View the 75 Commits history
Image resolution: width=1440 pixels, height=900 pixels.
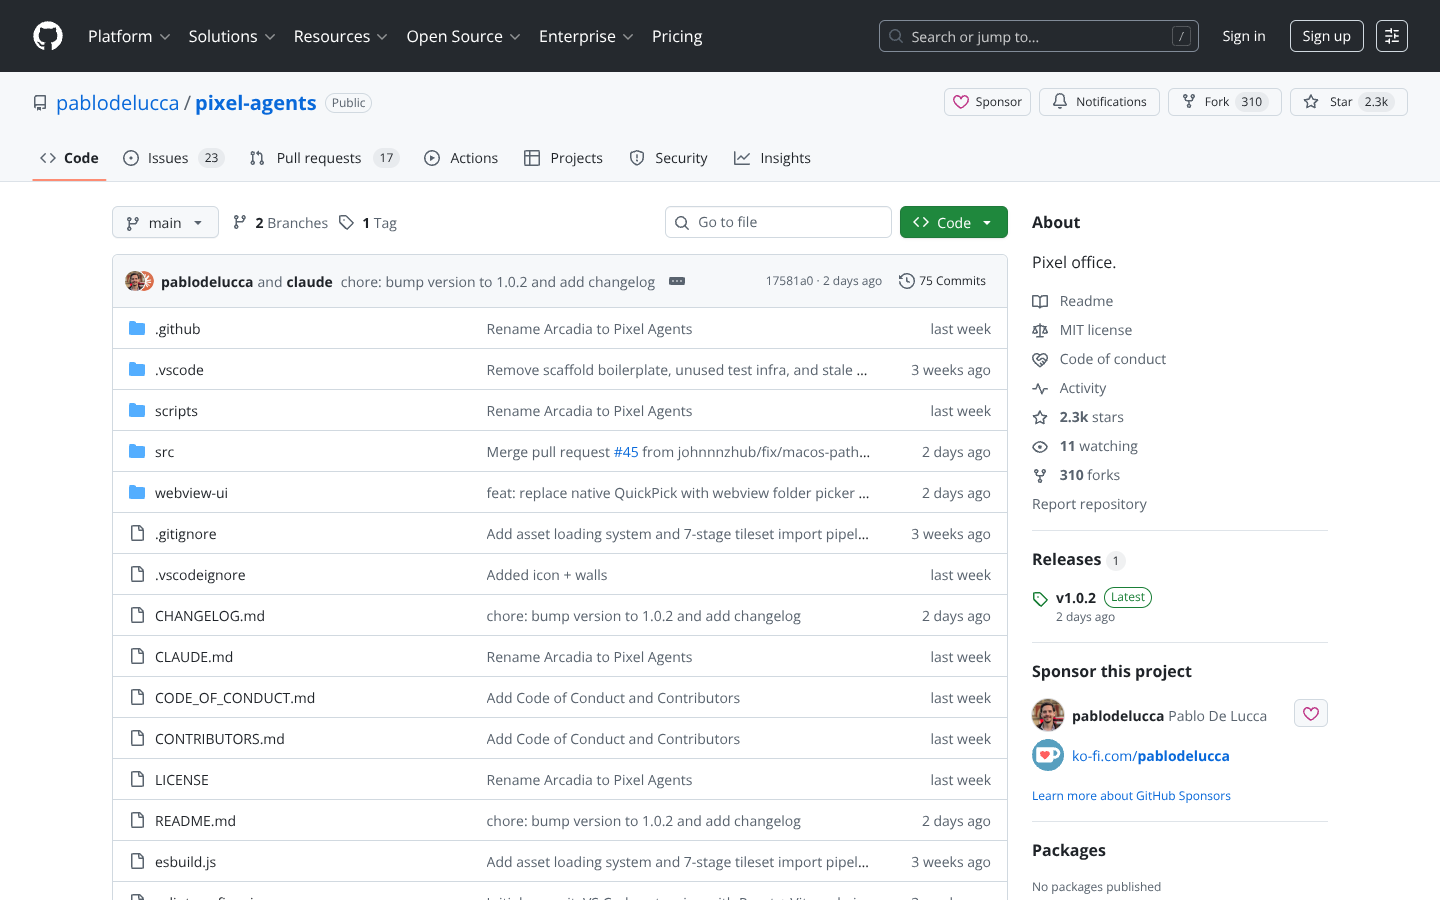click(x=942, y=281)
